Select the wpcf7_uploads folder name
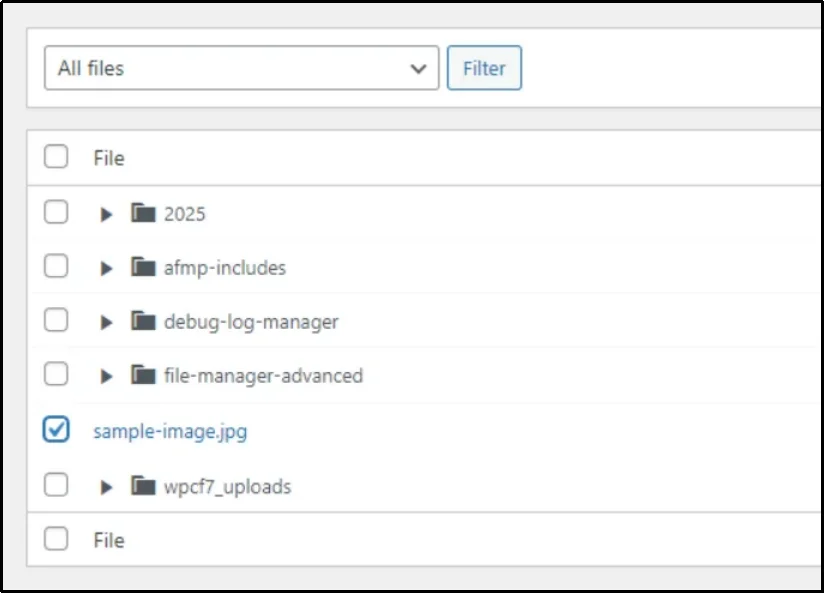825x594 pixels. pyautogui.click(x=226, y=486)
